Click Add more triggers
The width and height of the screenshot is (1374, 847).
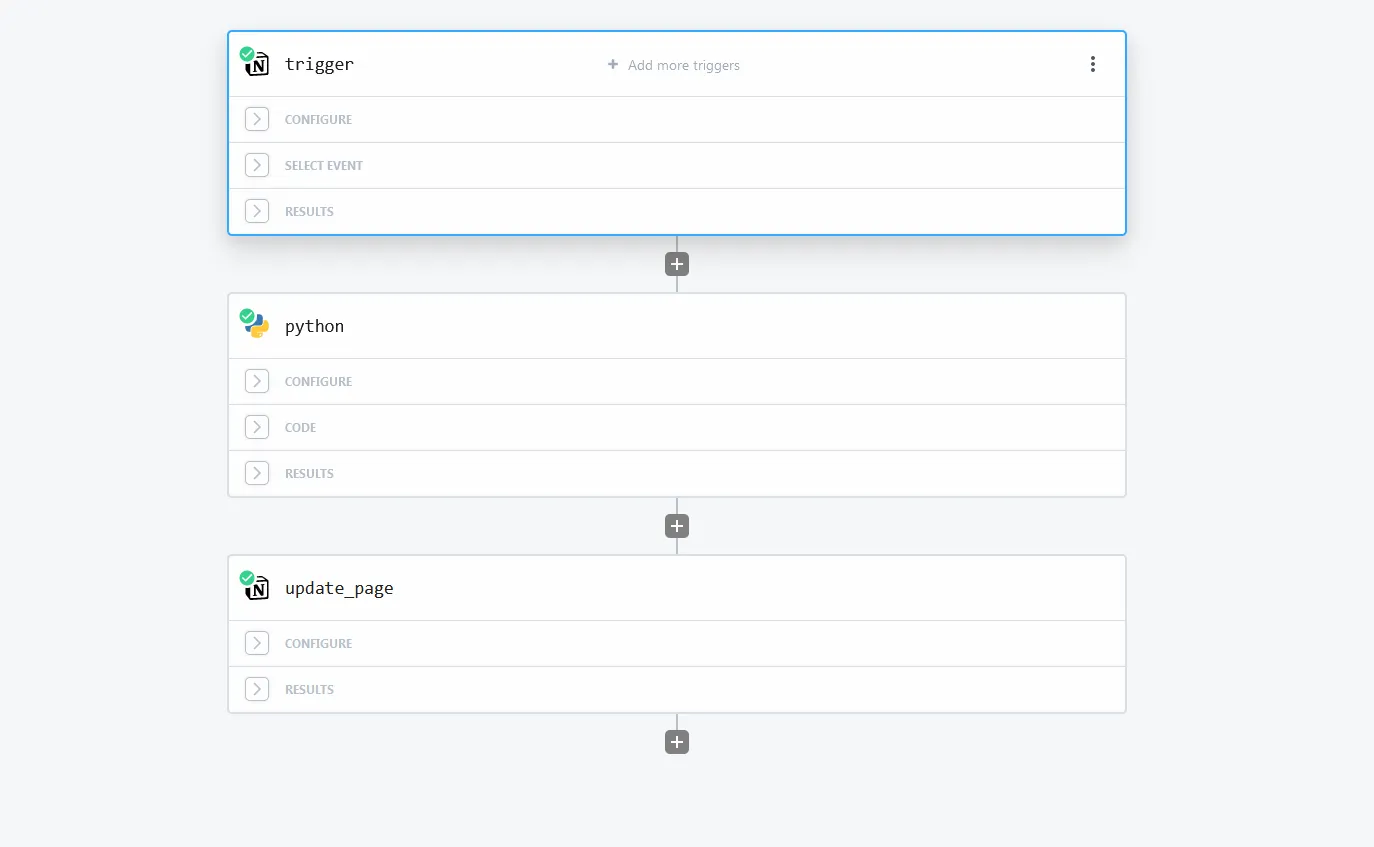(x=674, y=65)
